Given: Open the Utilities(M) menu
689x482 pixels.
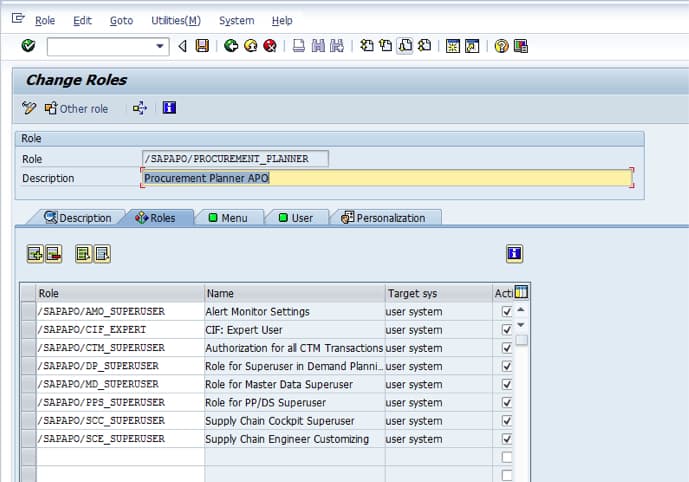Looking at the screenshot, I should tap(176, 21).
